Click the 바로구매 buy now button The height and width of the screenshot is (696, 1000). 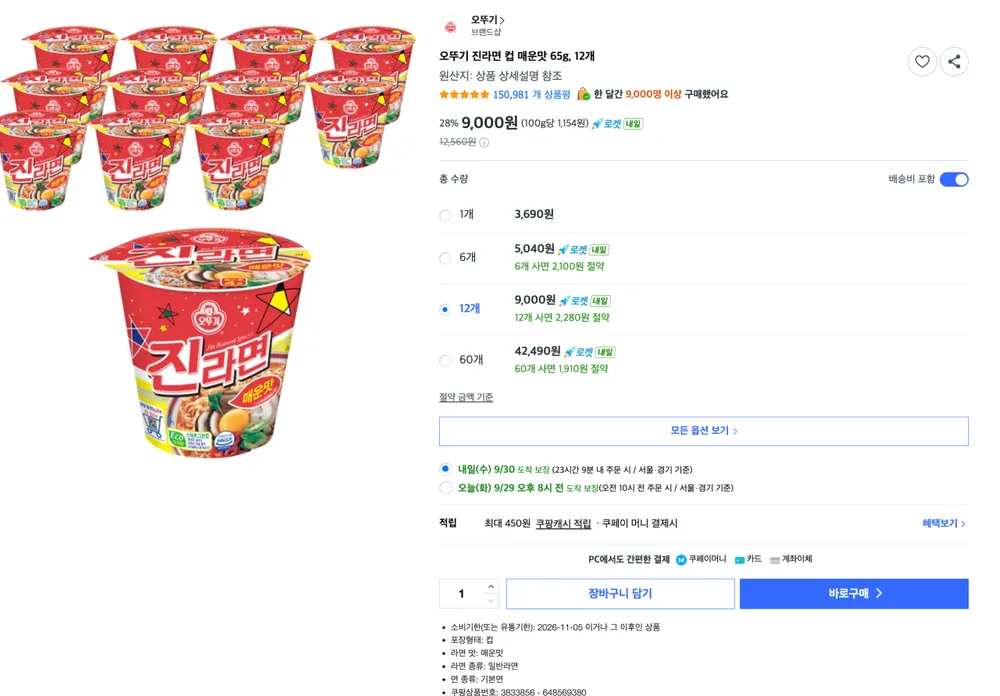tap(854, 594)
